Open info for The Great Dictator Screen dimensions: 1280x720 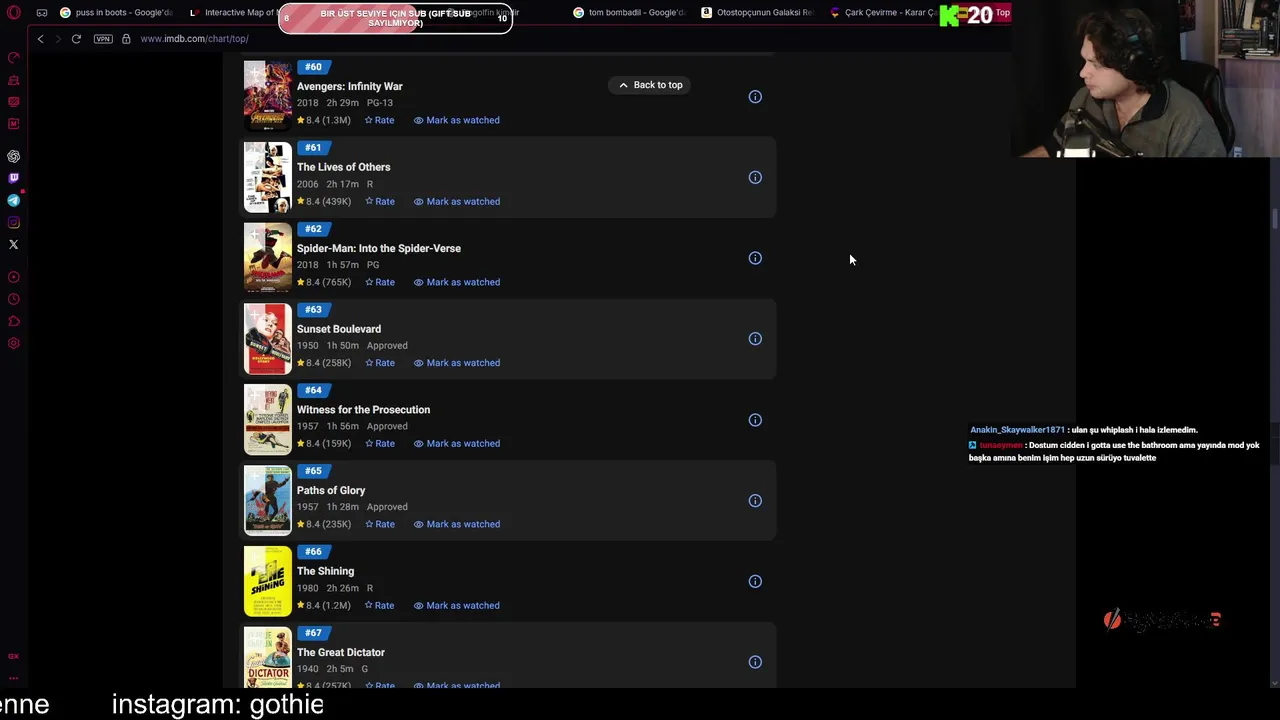pos(755,662)
